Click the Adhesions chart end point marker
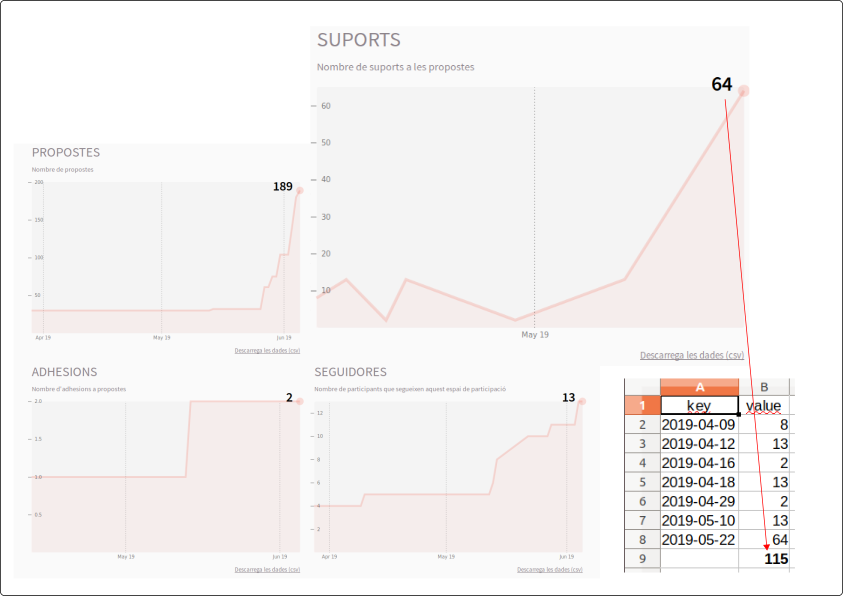 coord(299,401)
